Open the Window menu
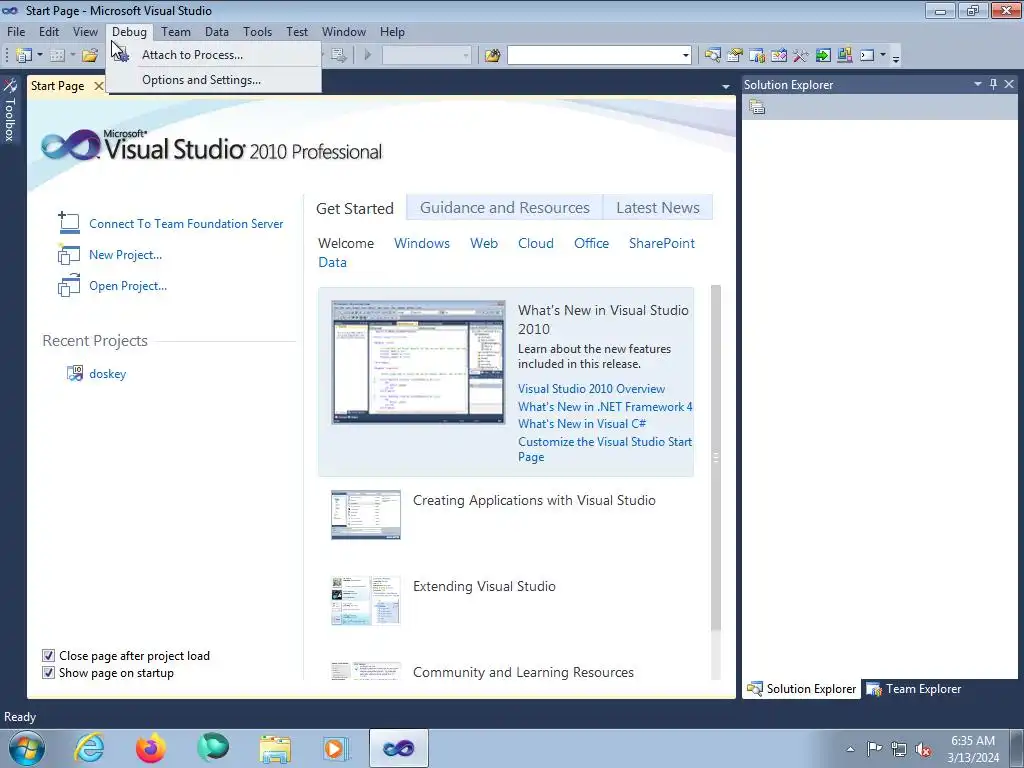The width and height of the screenshot is (1024, 768). [344, 31]
